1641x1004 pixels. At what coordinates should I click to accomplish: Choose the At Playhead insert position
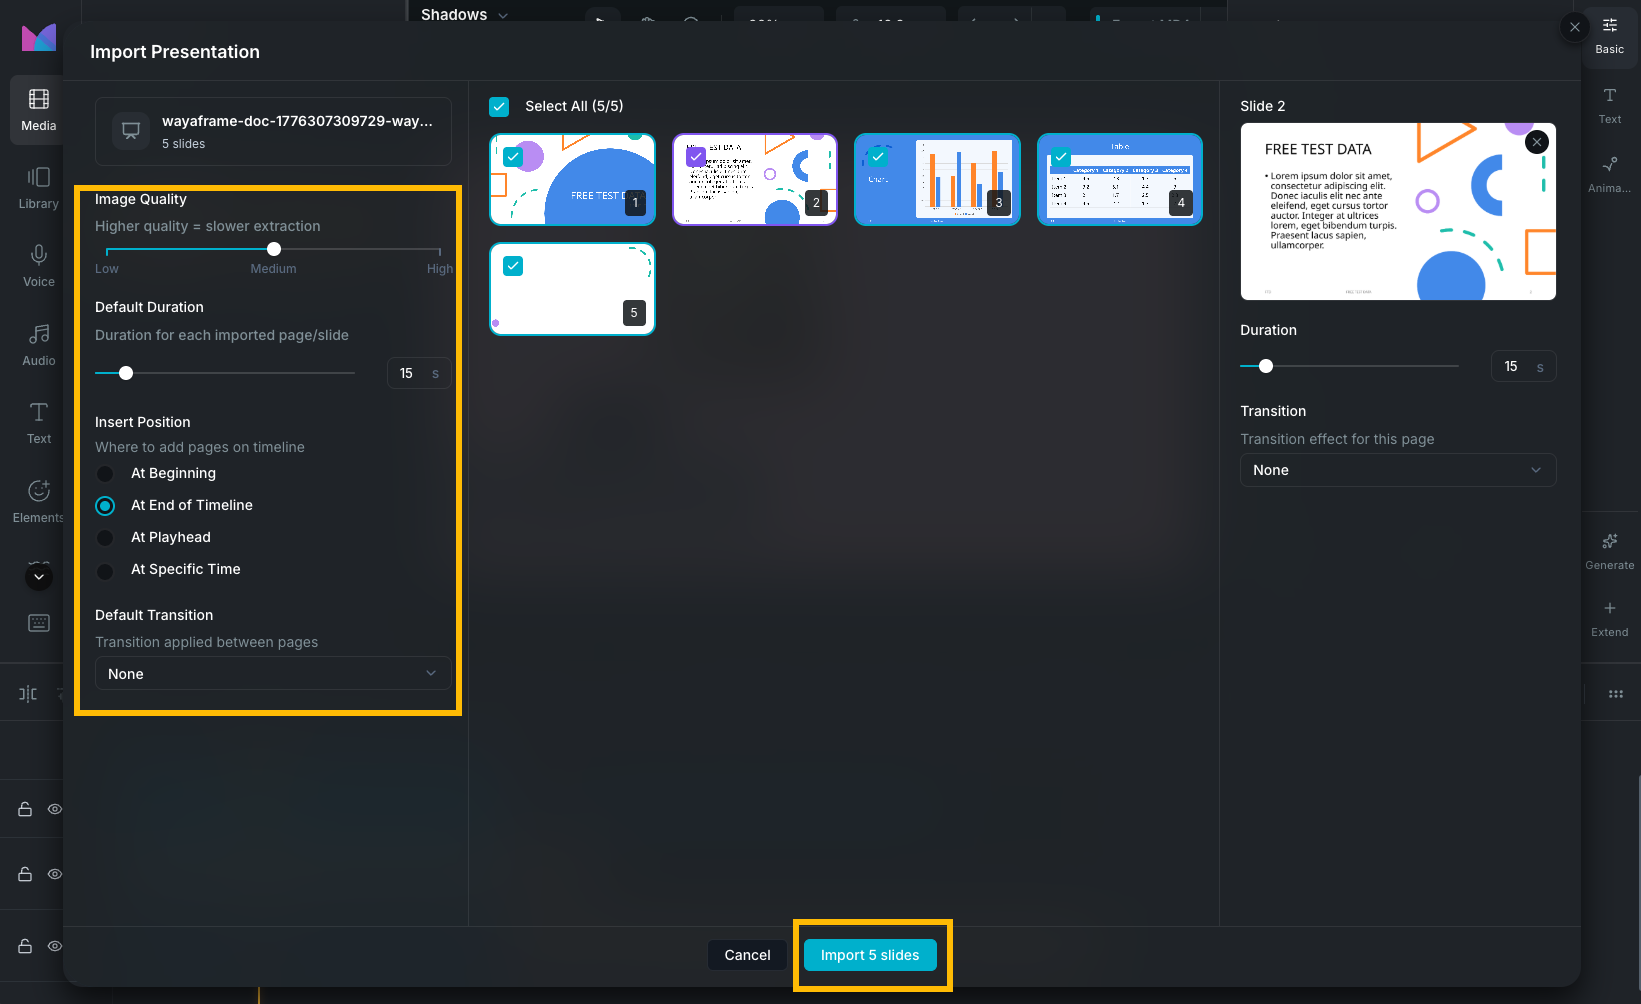click(x=105, y=537)
